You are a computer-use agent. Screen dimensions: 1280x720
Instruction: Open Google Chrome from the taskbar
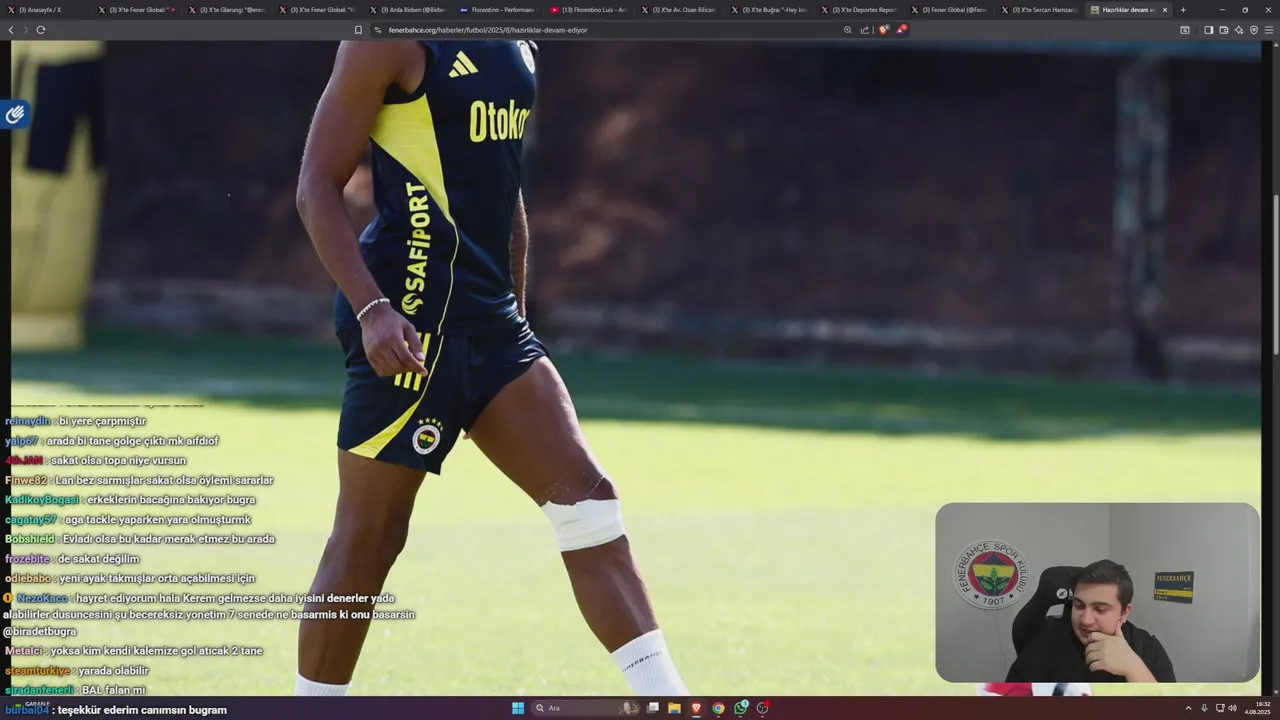point(718,708)
